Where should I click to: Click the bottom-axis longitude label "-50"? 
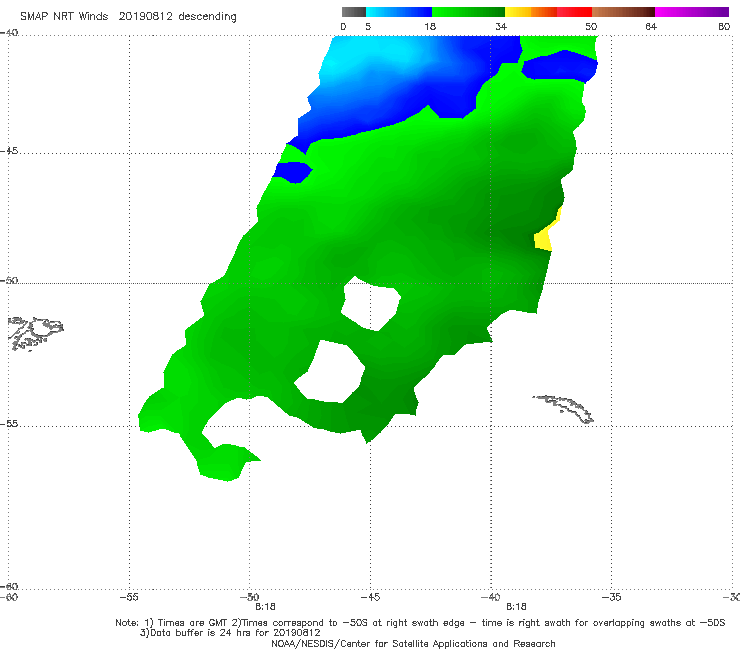pyautogui.click(x=249, y=597)
